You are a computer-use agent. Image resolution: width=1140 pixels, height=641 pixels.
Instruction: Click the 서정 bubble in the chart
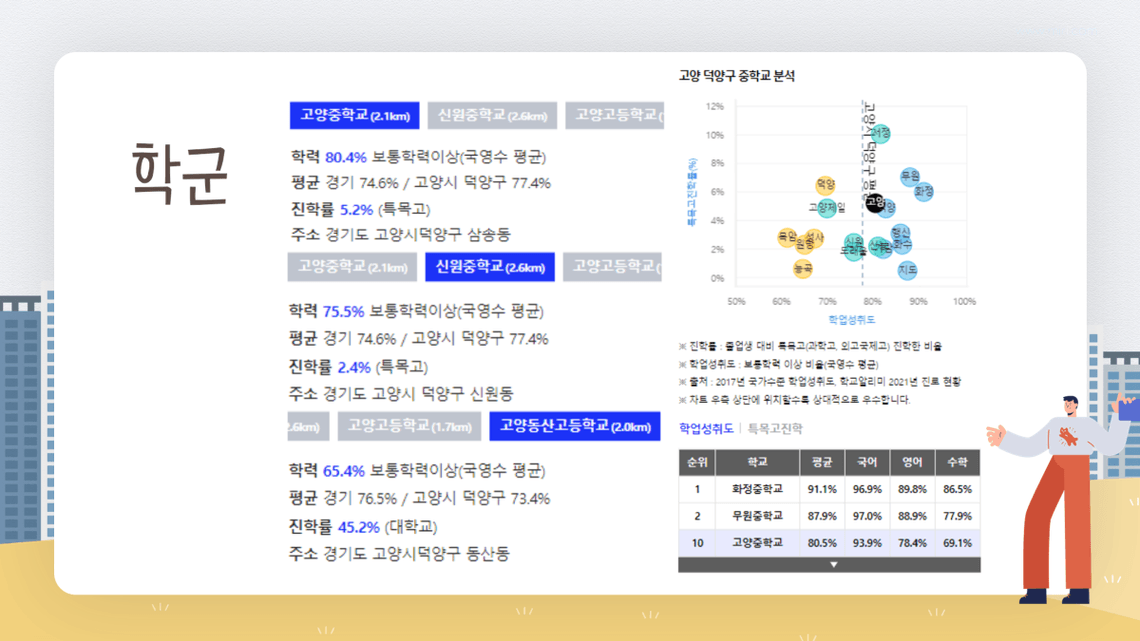pos(879,133)
